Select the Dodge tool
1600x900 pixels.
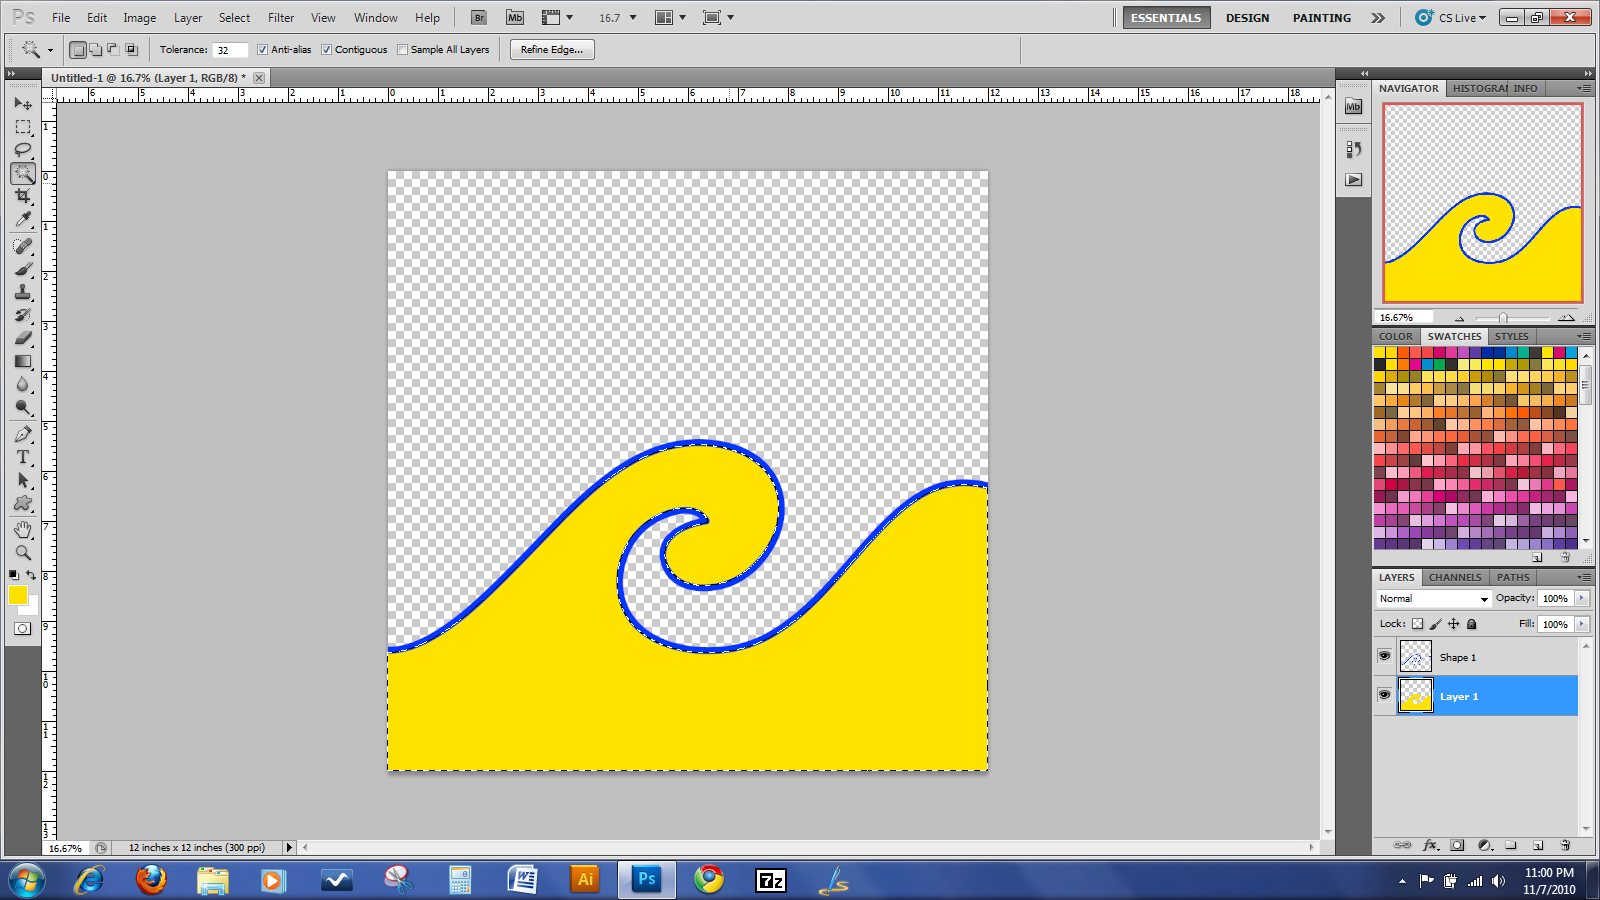point(23,407)
